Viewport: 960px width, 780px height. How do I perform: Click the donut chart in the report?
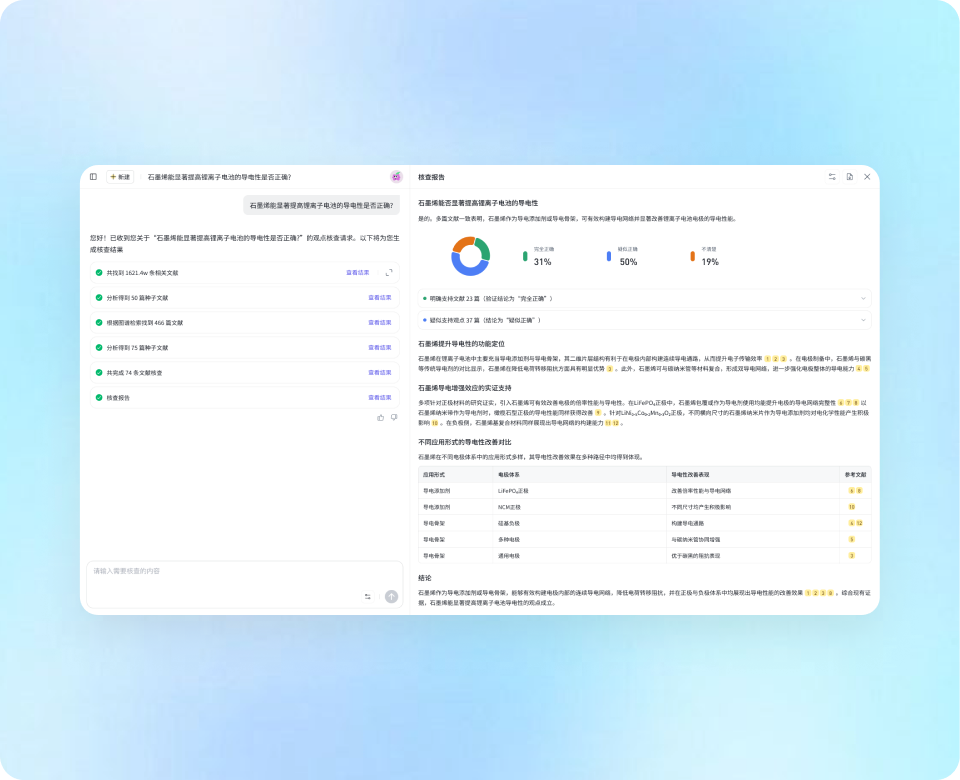[470, 256]
